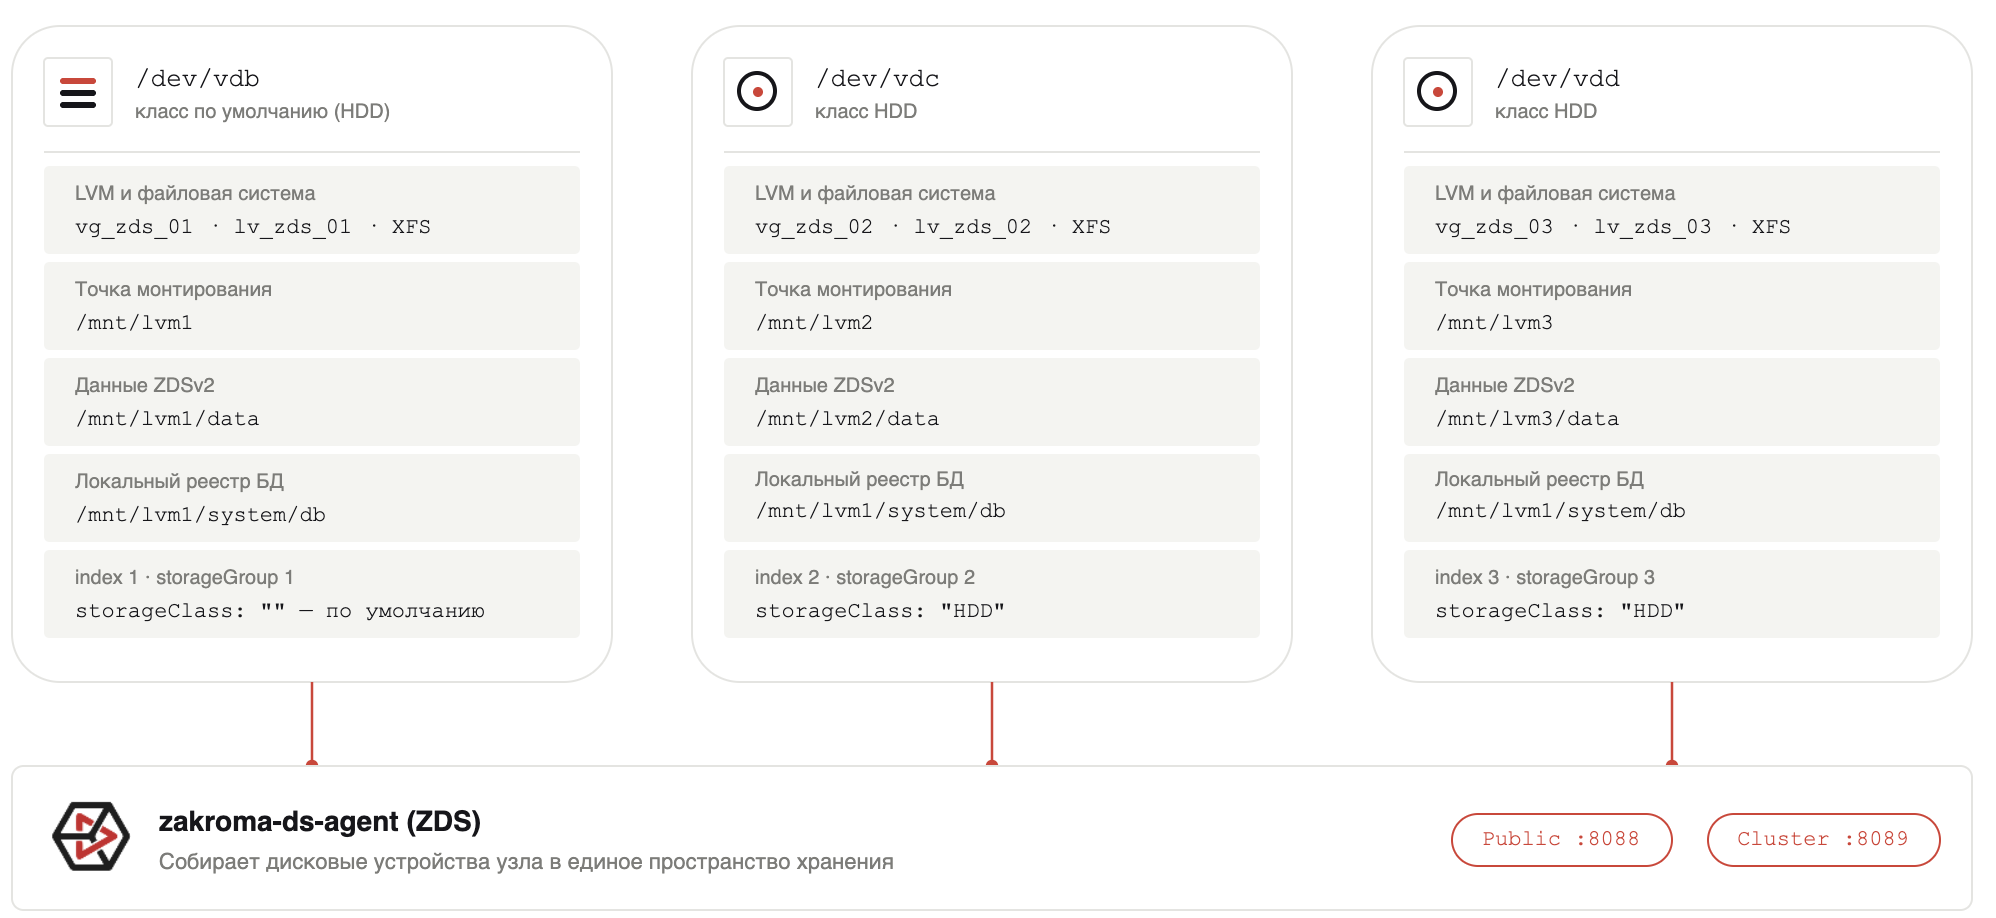Click the zakroma-ds-agent hexagon logo

pyautogui.click(x=91, y=836)
